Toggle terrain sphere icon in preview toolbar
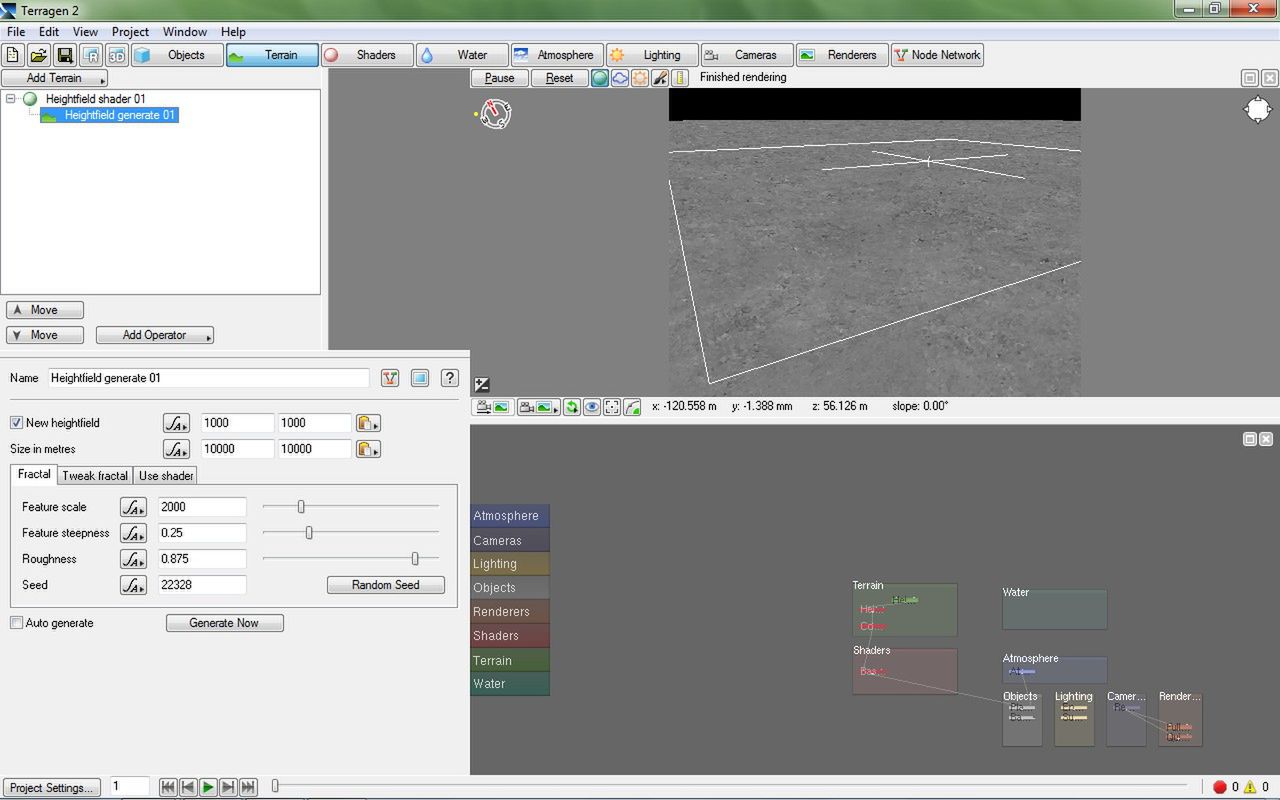The height and width of the screenshot is (800, 1280). (x=600, y=78)
